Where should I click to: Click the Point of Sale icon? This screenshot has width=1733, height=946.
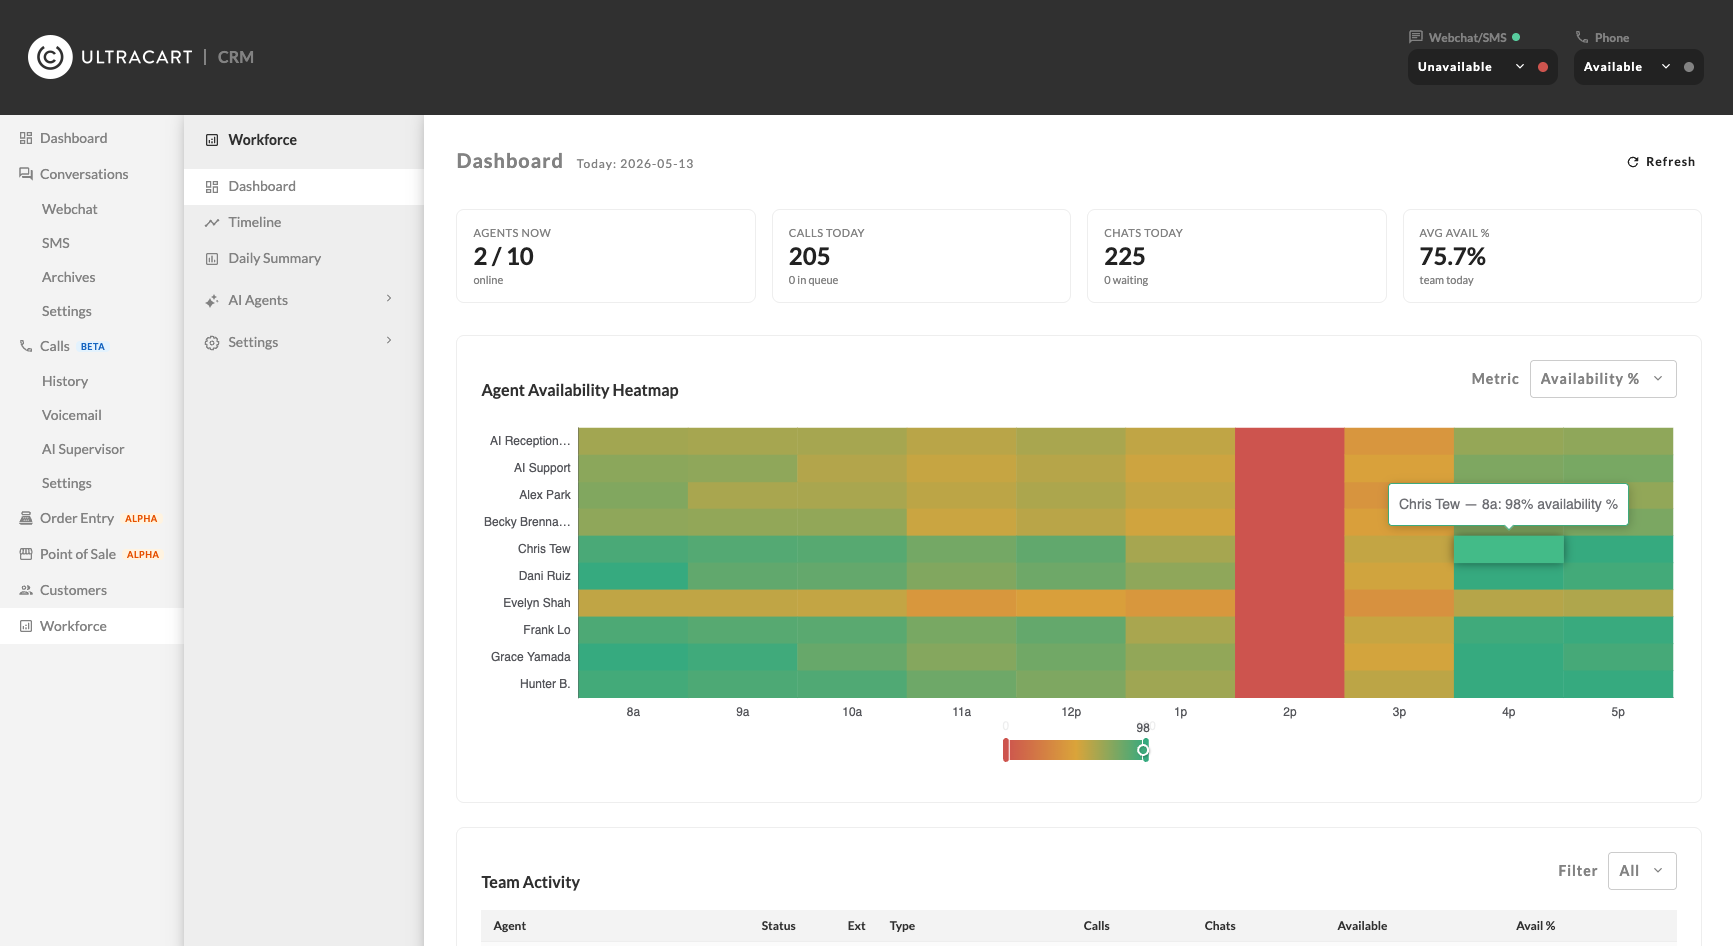(x=26, y=554)
